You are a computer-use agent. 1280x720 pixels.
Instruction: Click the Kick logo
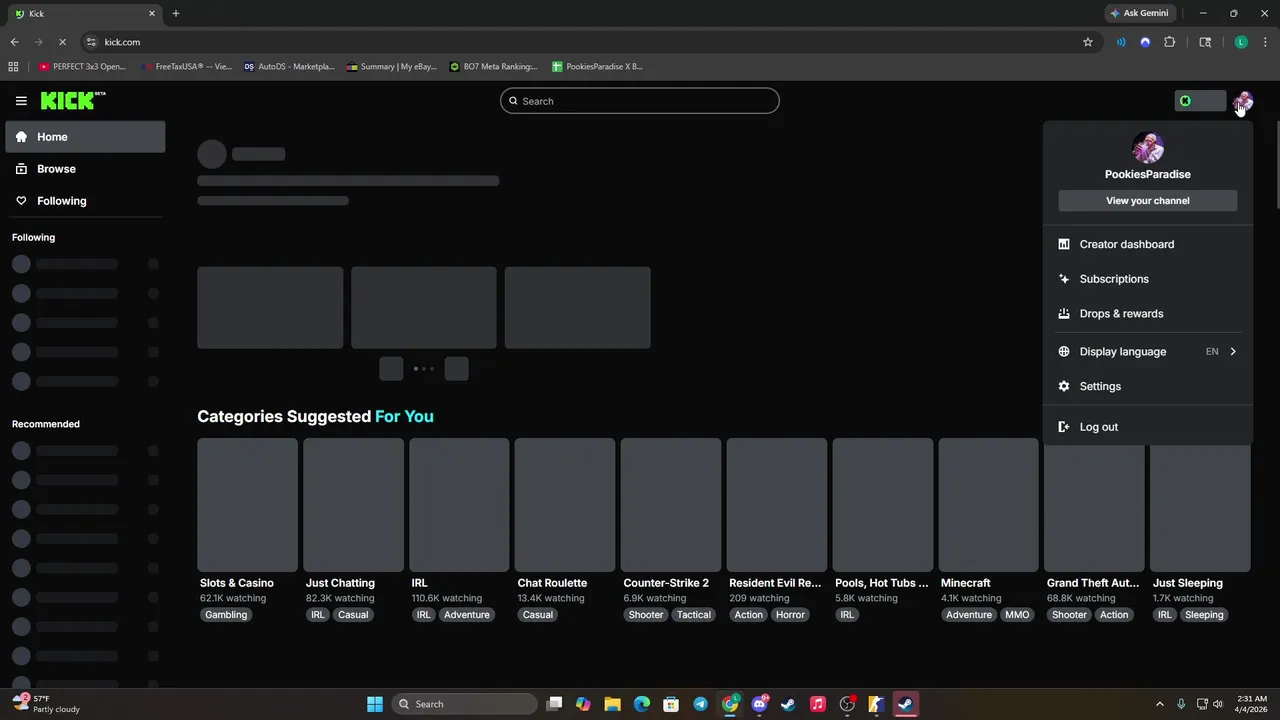click(x=73, y=100)
